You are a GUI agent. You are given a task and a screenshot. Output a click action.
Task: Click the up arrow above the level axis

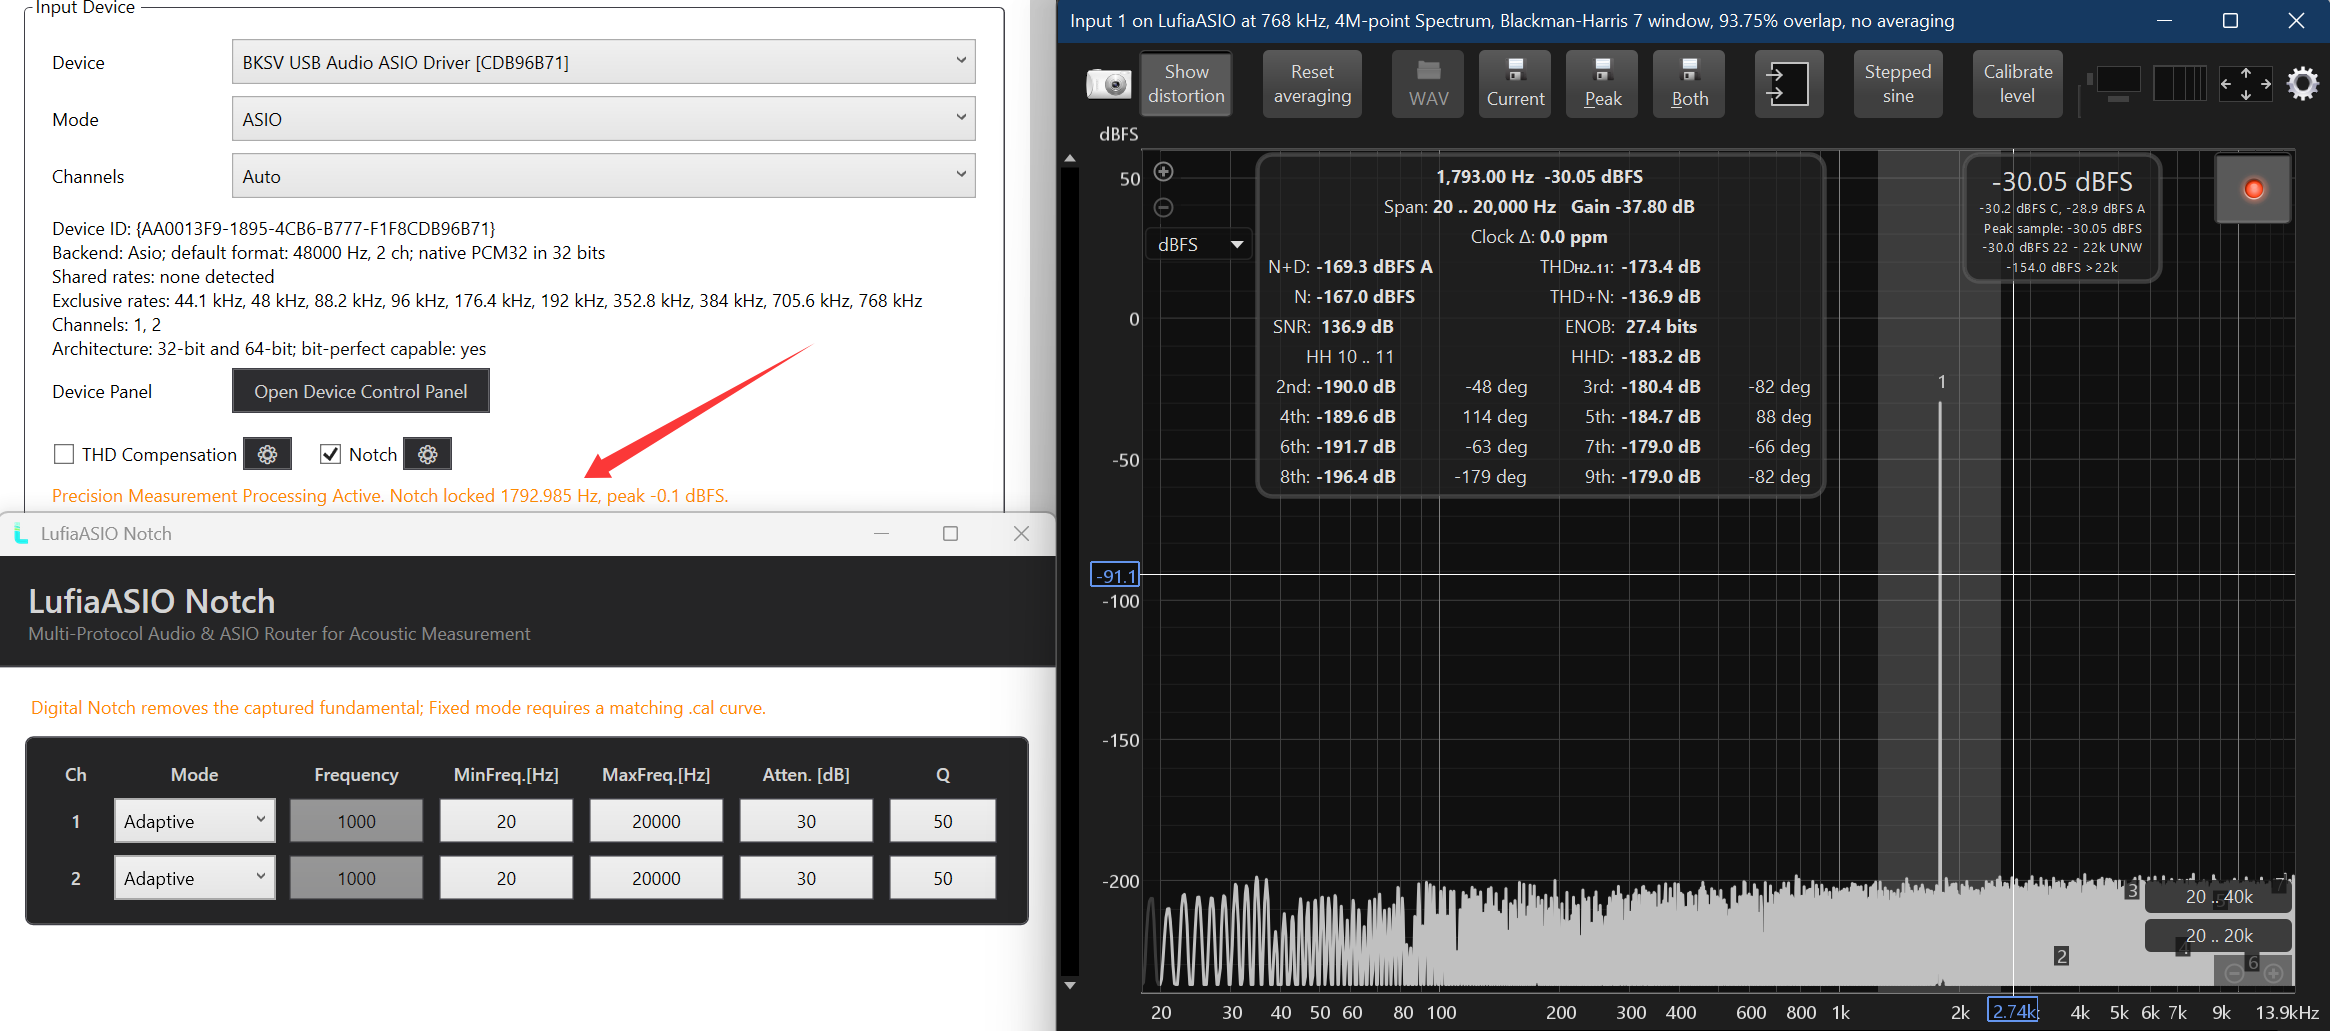pyautogui.click(x=1070, y=158)
